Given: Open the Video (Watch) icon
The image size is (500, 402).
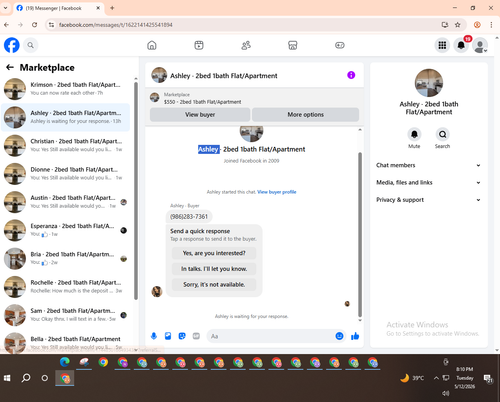Looking at the screenshot, I should point(199,45).
